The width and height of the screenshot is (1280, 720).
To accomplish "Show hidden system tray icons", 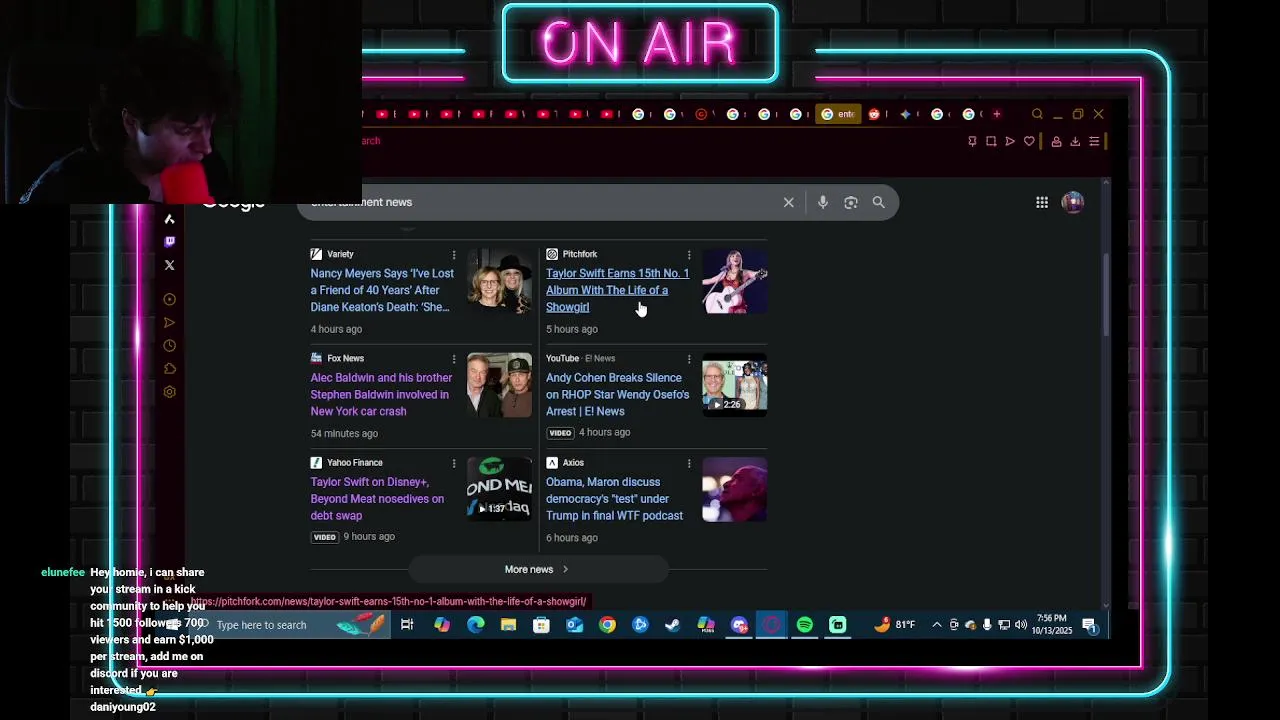I will 936,625.
